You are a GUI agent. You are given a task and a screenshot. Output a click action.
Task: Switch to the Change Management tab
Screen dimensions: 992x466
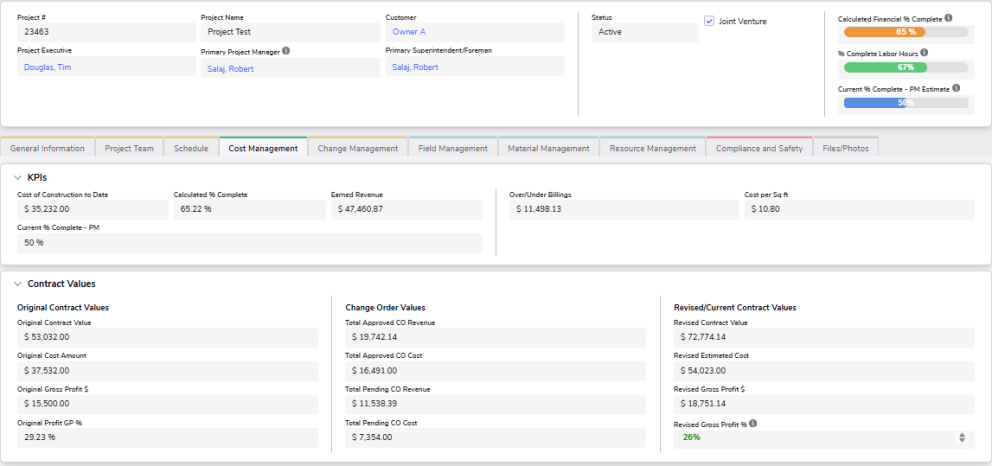click(x=357, y=149)
